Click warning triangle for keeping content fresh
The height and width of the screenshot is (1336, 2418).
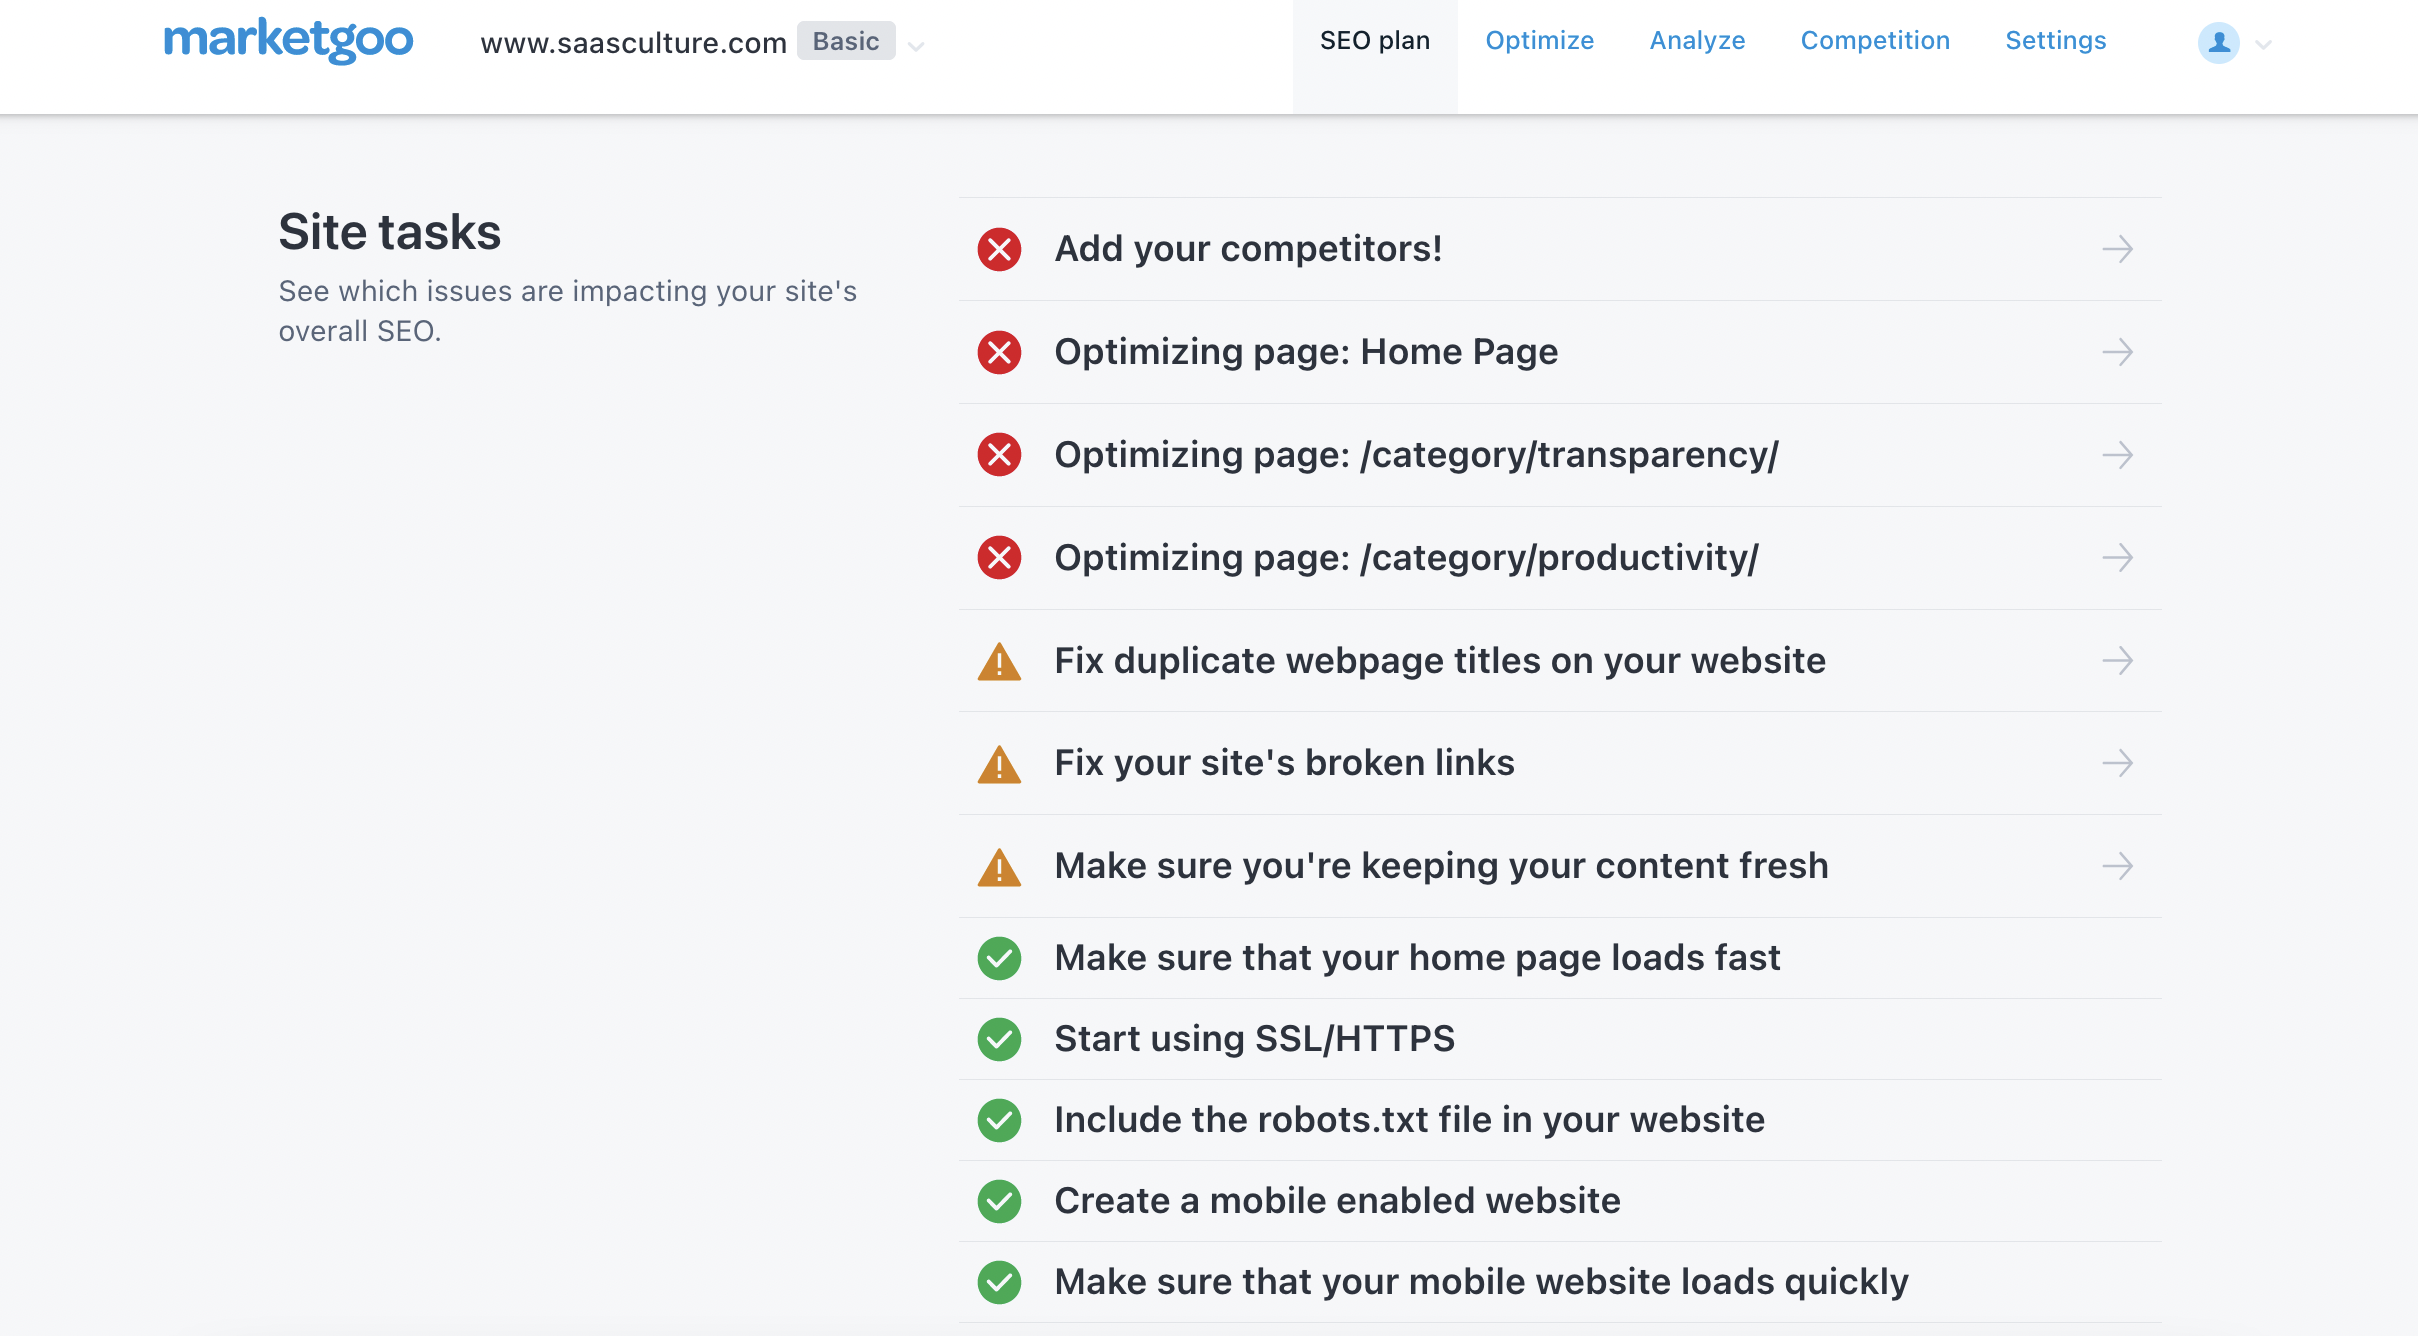pyautogui.click(x=999, y=867)
